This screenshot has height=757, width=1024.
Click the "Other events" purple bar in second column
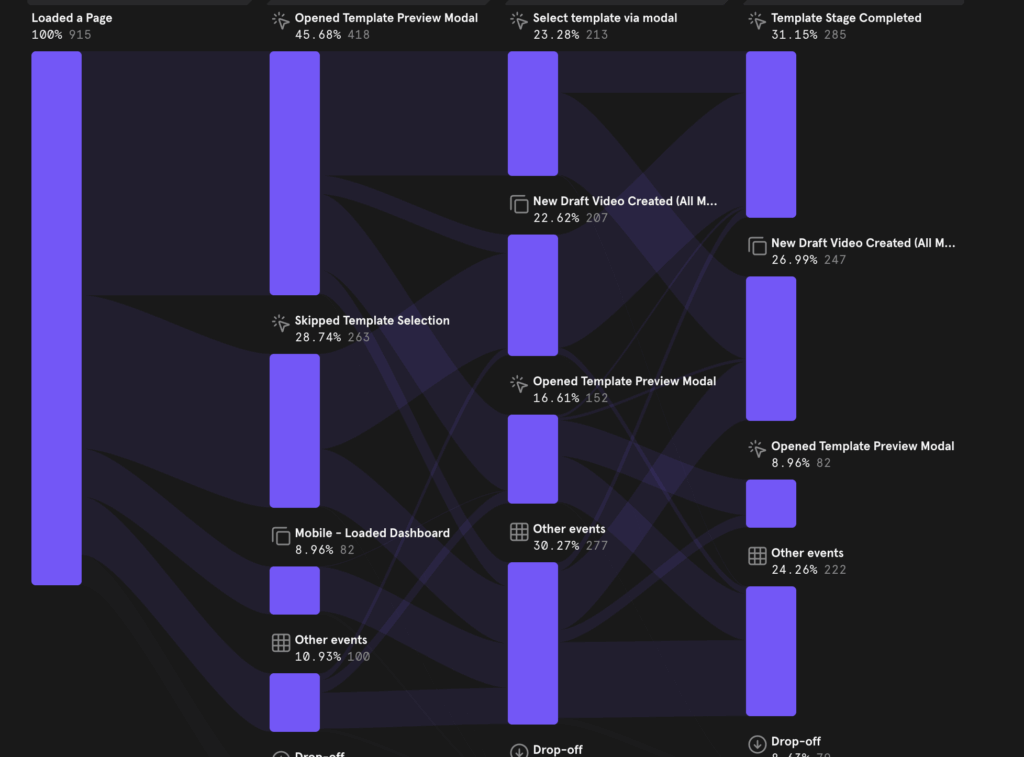[x=294, y=702]
